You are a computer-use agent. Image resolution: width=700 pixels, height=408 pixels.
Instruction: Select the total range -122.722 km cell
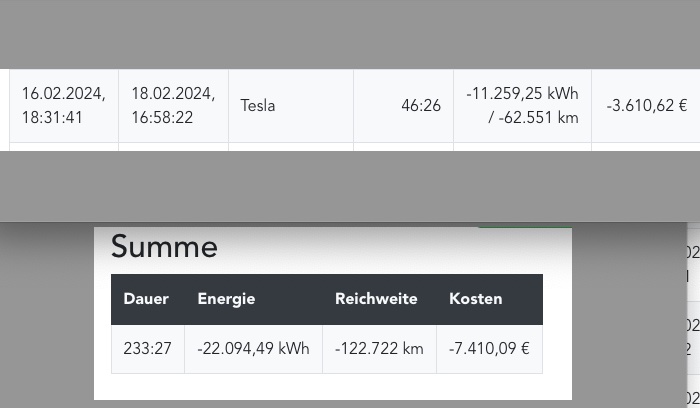click(379, 349)
